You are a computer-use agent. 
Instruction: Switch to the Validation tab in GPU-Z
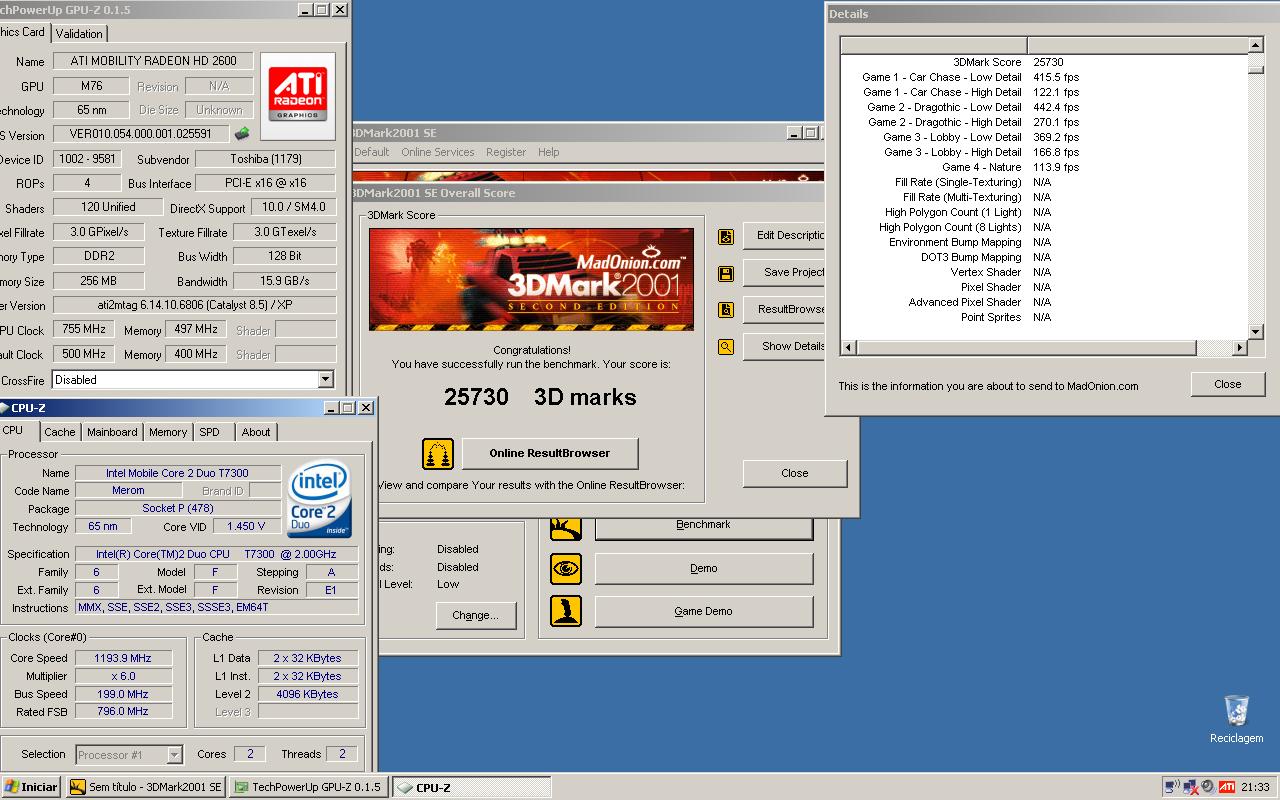(x=79, y=33)
